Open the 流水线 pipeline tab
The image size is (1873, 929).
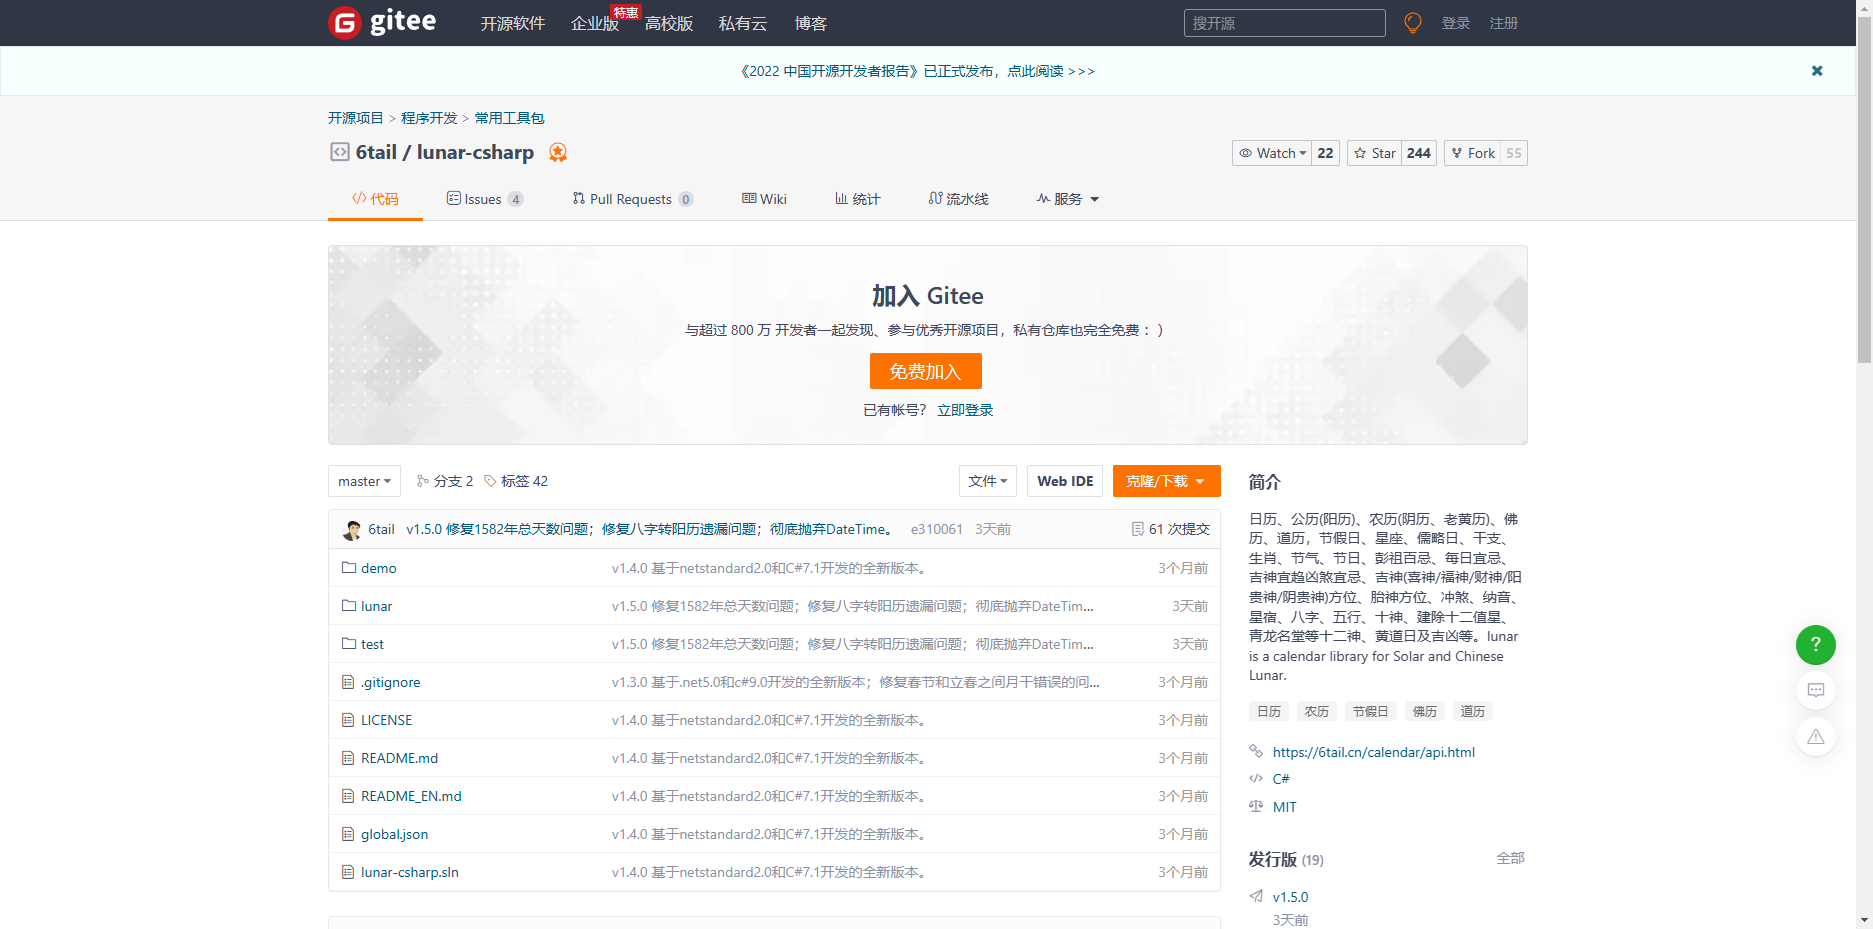[x=958, y=199]
